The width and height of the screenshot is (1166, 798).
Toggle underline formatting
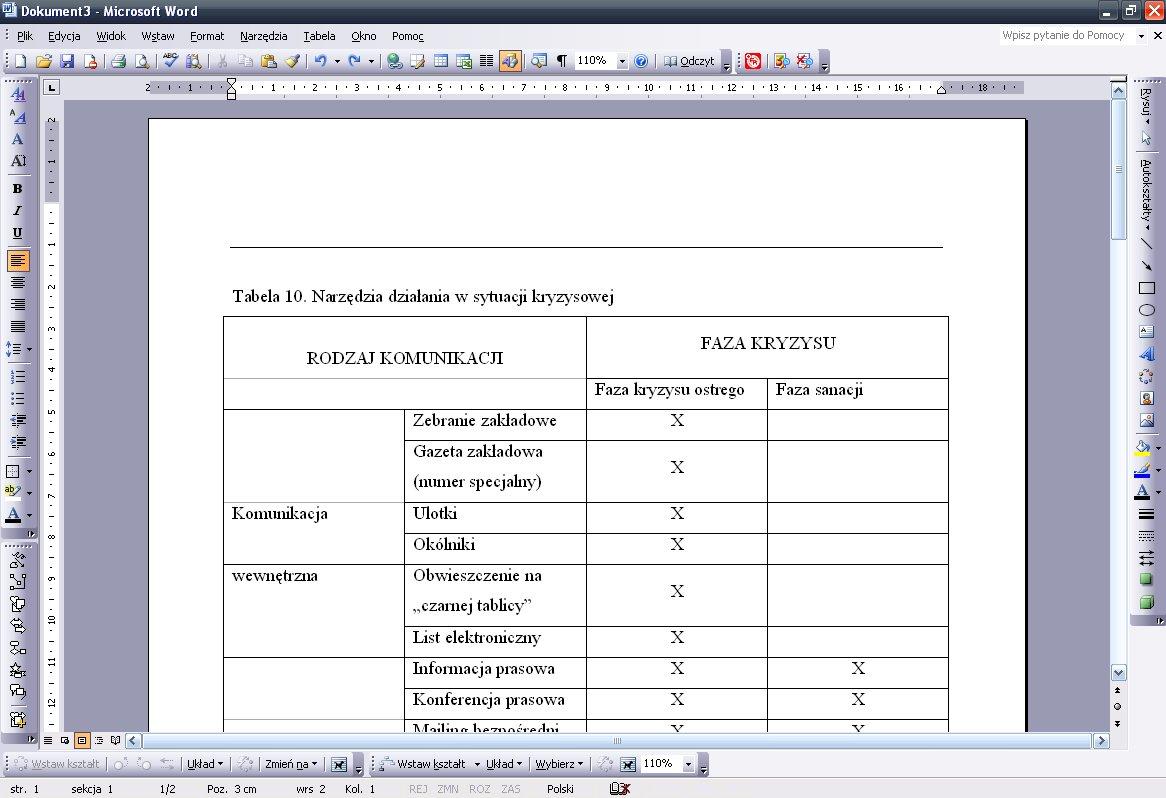(x=18, y=233)
